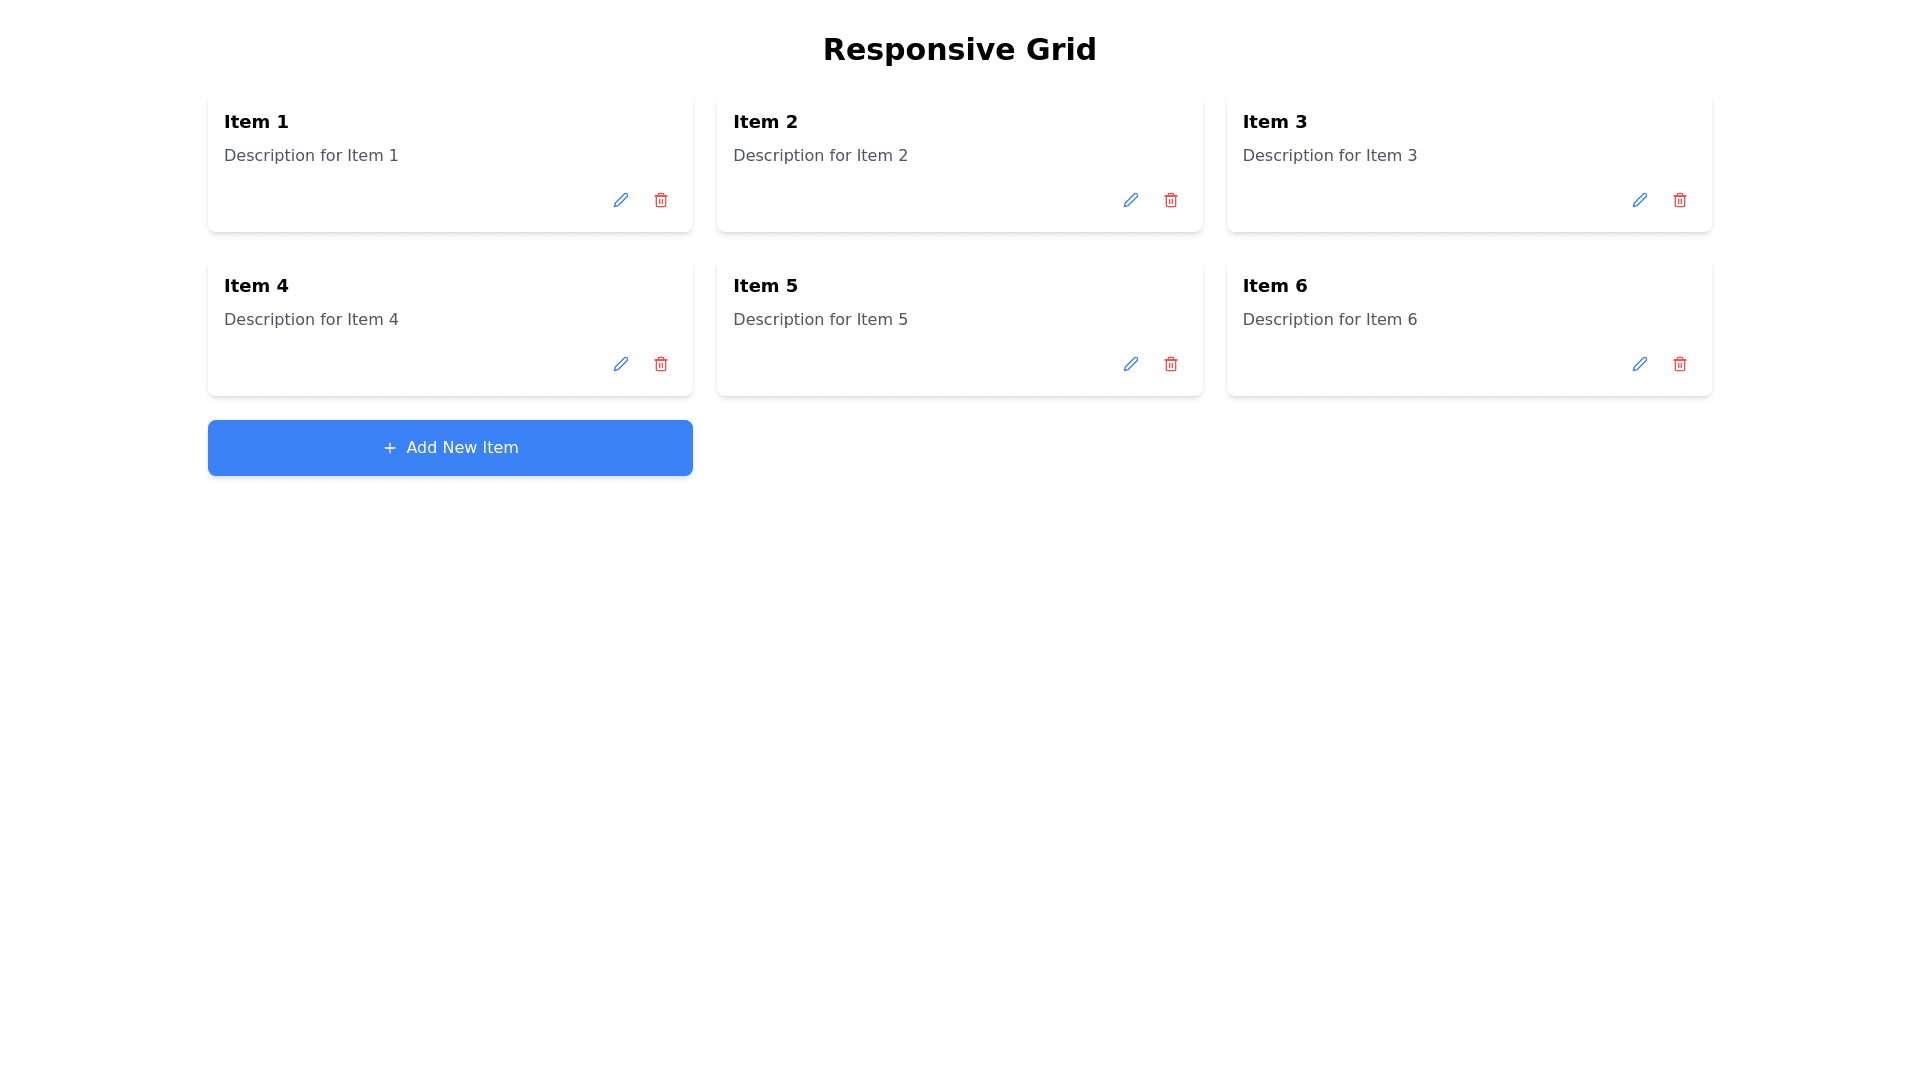
Task: Open the editor for Item 3 via pencil
Action: click(x=1639, y=200)
